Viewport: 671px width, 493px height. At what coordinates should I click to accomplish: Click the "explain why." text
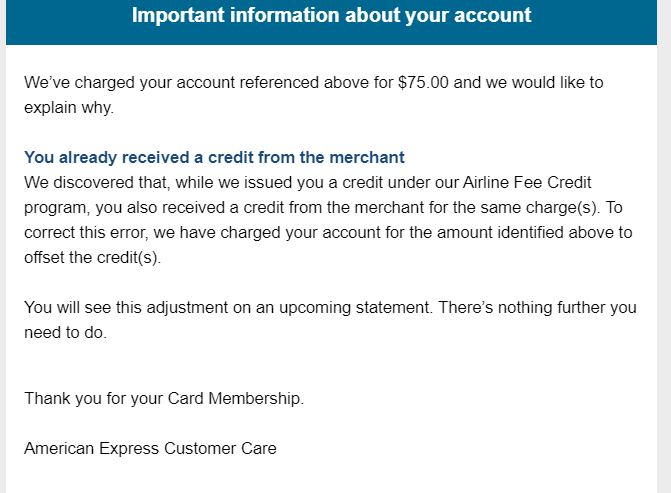pos(69,107)
